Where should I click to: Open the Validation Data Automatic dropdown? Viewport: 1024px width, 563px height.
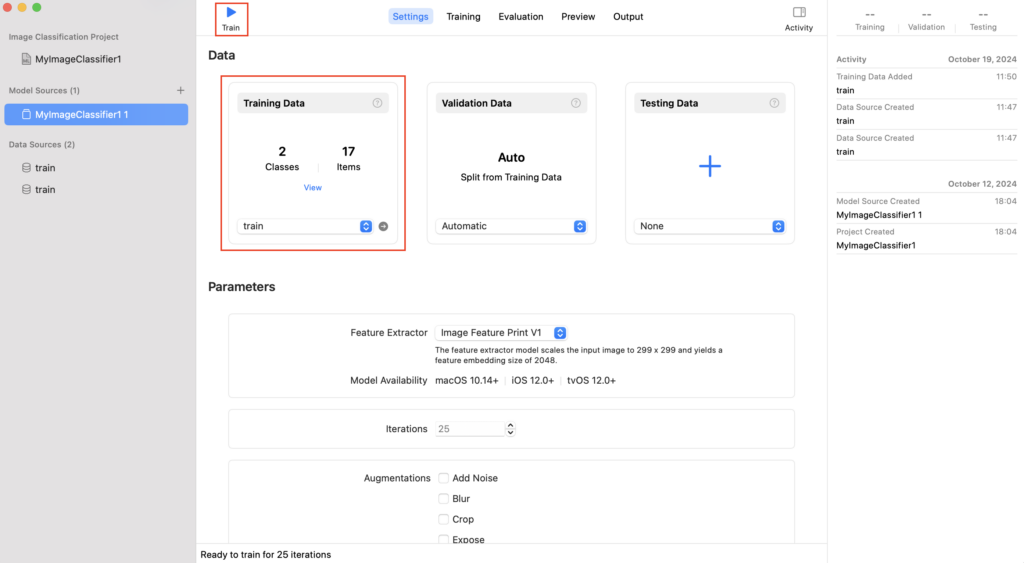(x=511, y=226)
